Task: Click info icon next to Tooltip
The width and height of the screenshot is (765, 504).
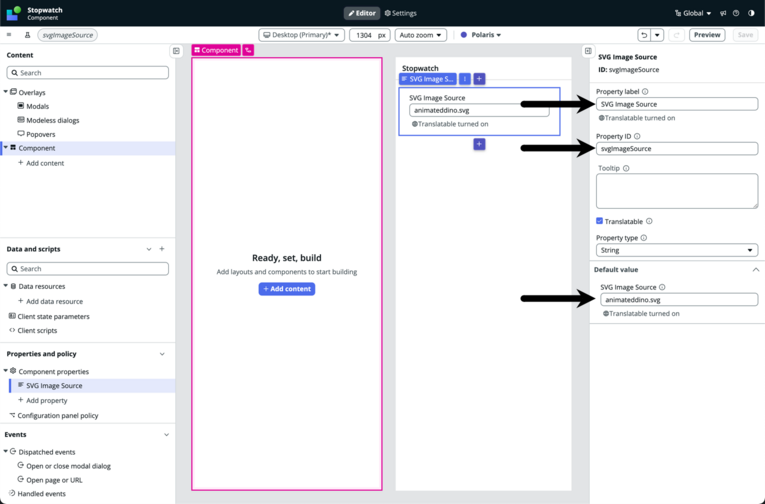Action: tap(626, 168)
